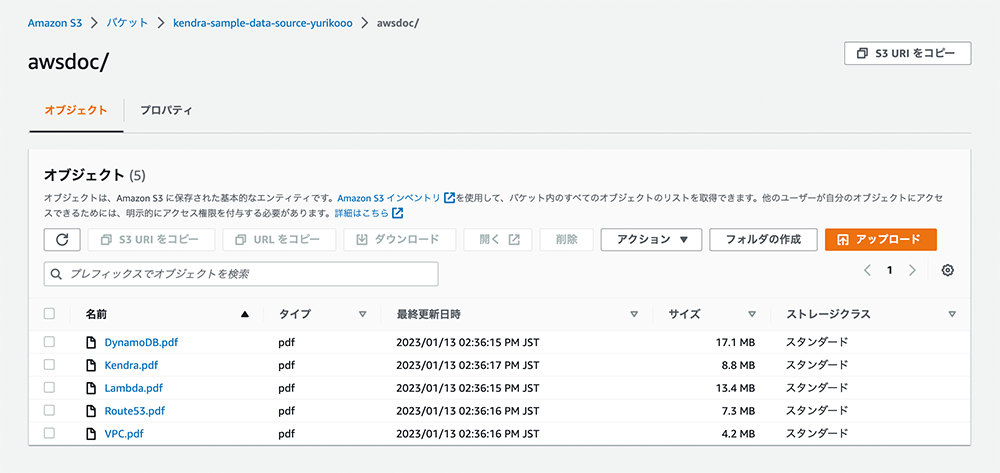This screenshot has height=473, width=1000.
Task: Select all objects with header checkbox
Action: point(49,314)
